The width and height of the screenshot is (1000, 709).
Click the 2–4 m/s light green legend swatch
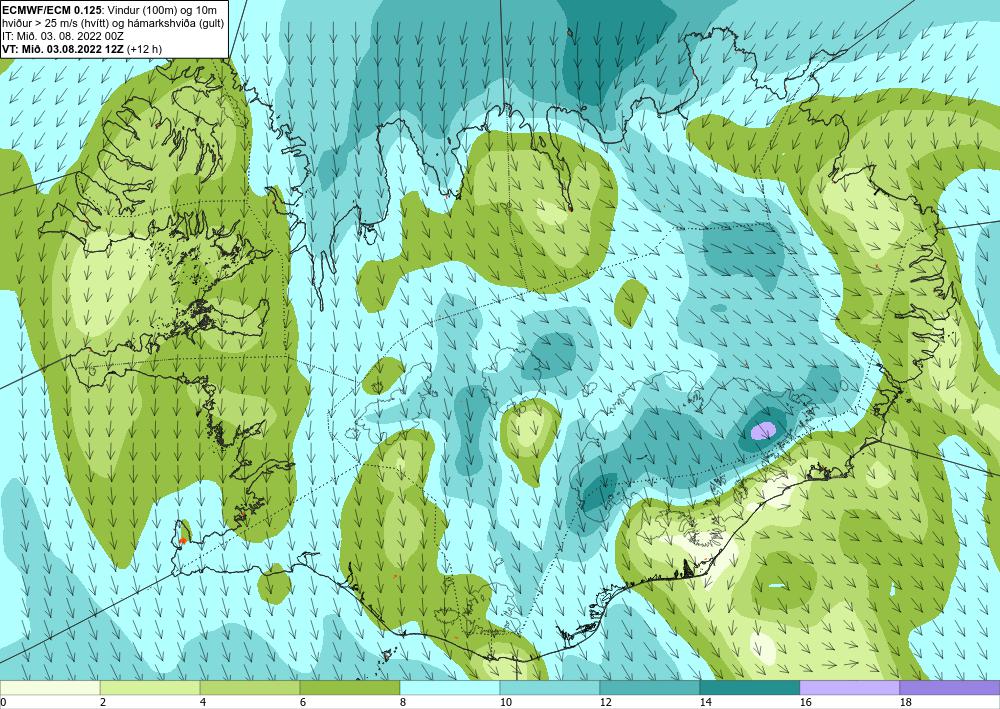click(150, 688)
